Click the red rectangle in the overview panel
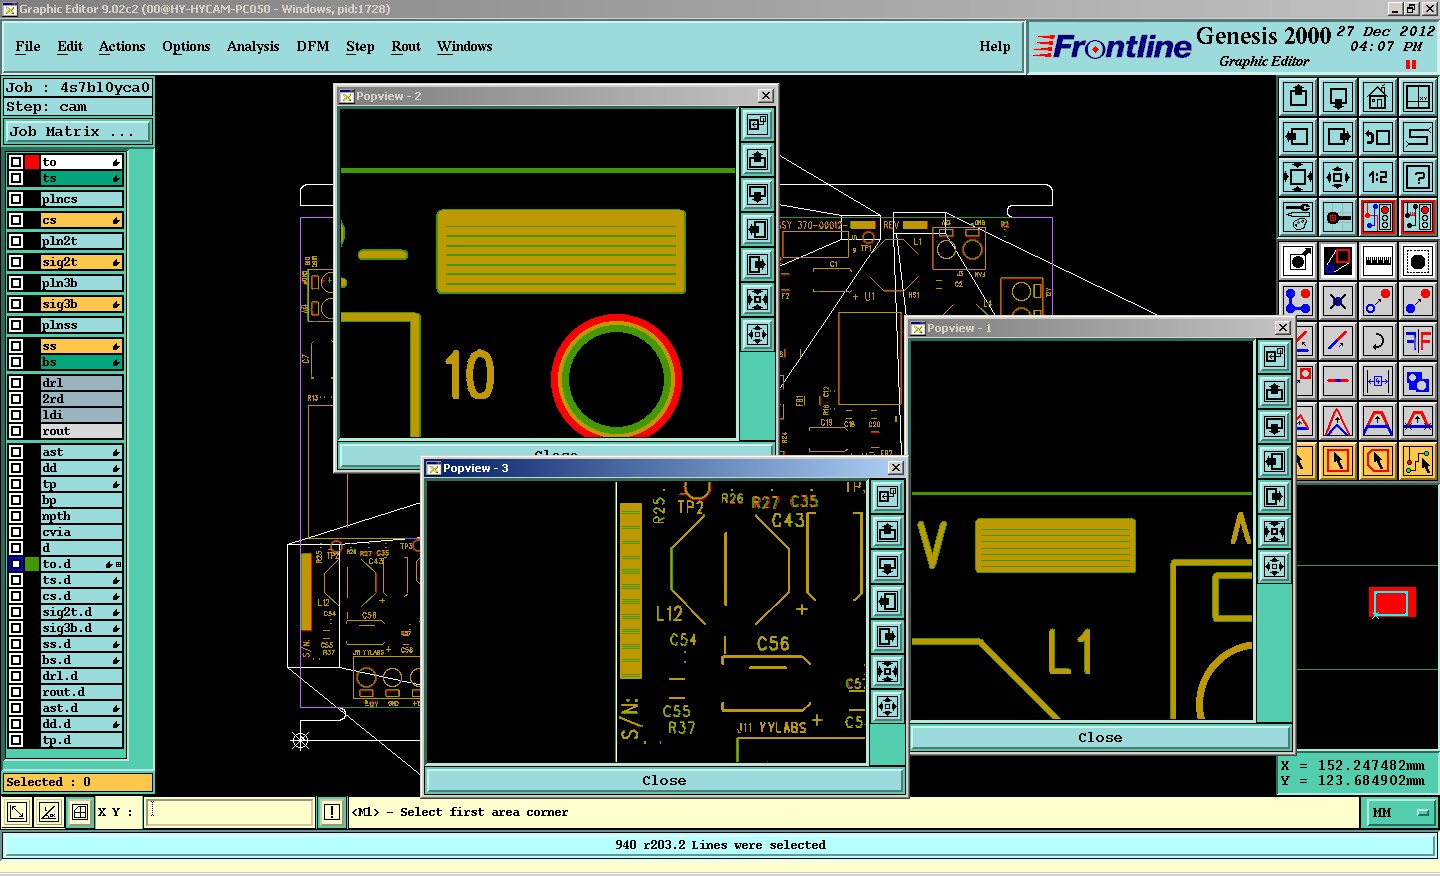 pos(1391,602)
